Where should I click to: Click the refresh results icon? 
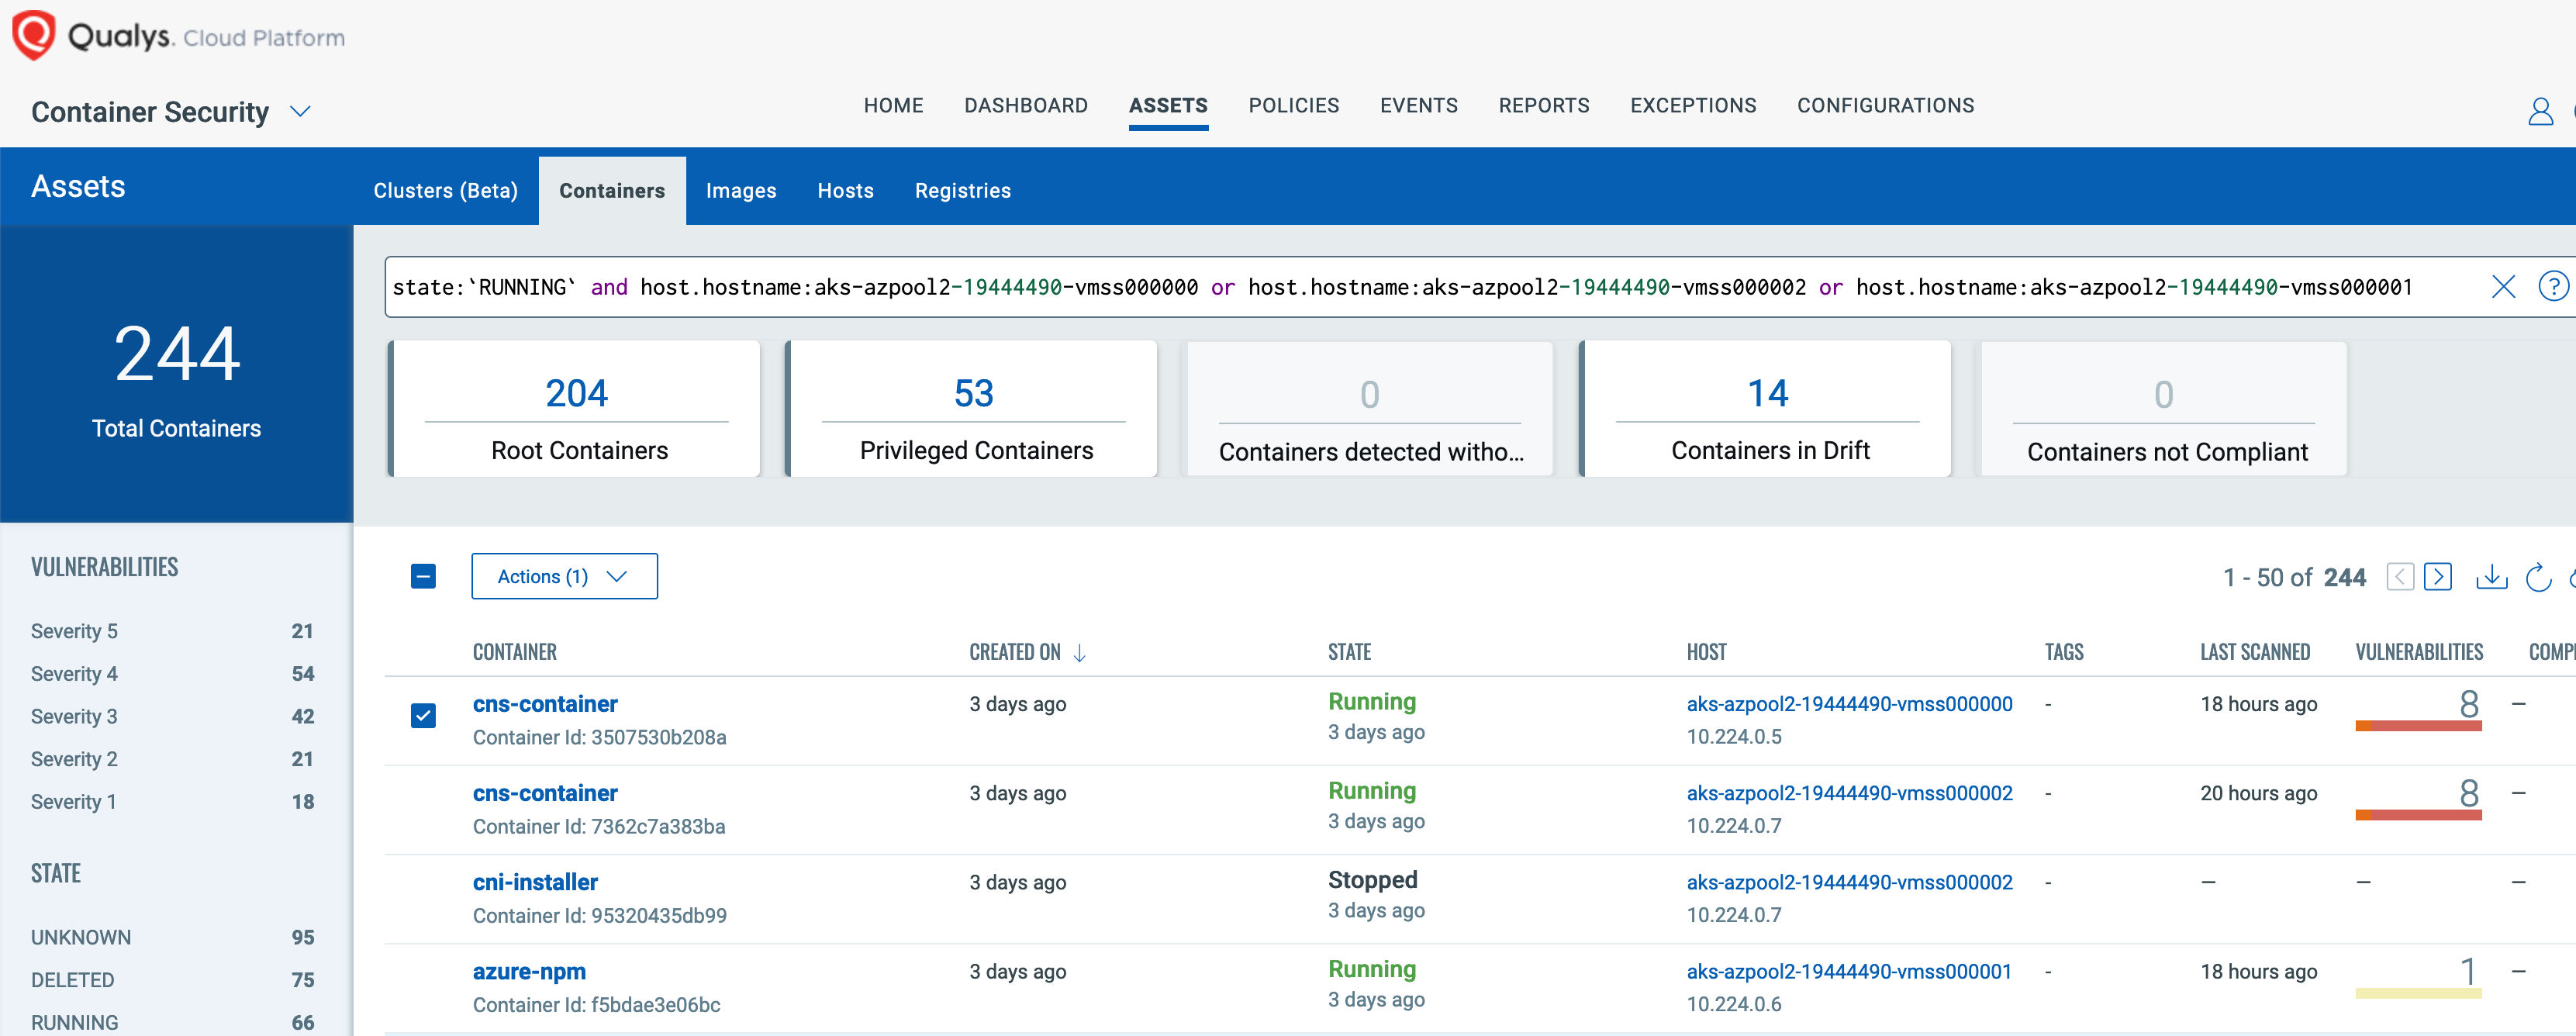pos(2537,577)
